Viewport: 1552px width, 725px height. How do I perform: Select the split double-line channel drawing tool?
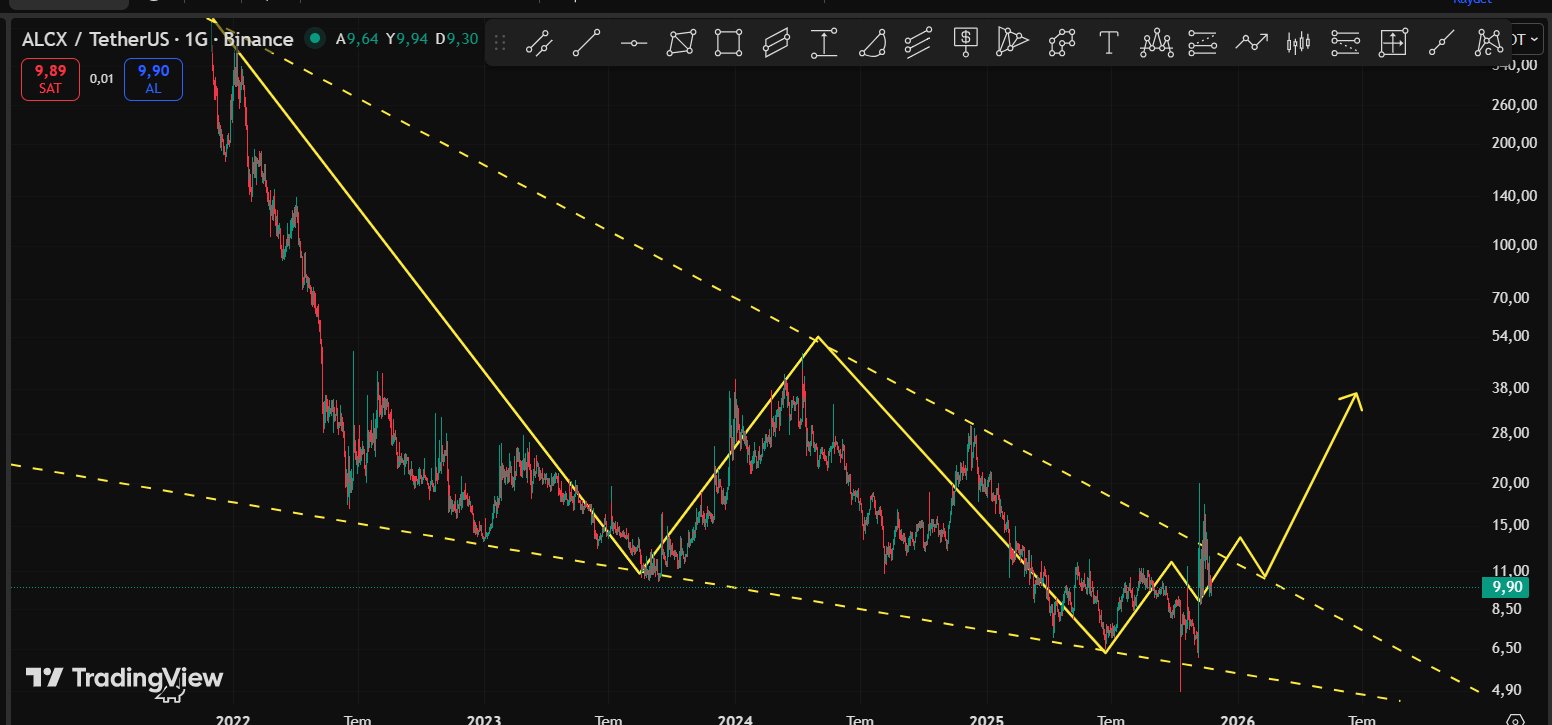click(x=540, y=43)
